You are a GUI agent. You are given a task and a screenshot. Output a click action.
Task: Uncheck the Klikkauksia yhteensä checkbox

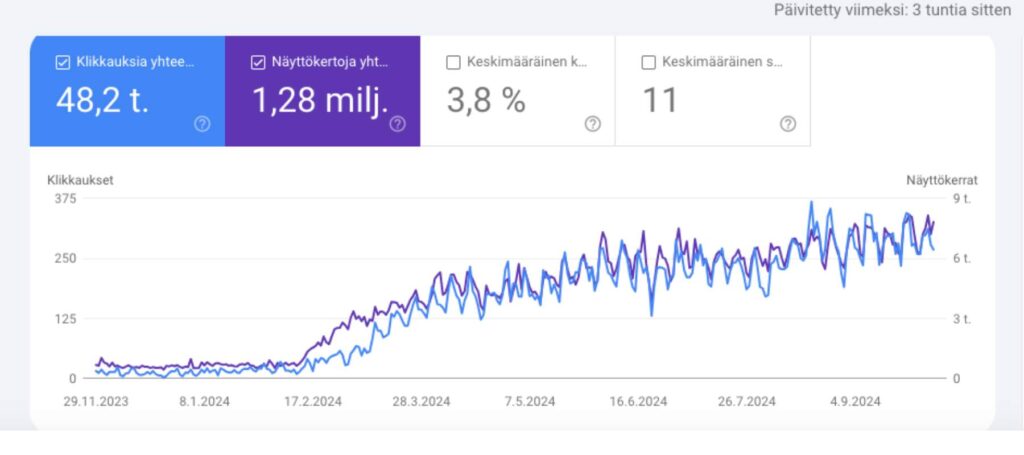click(62, 62)
